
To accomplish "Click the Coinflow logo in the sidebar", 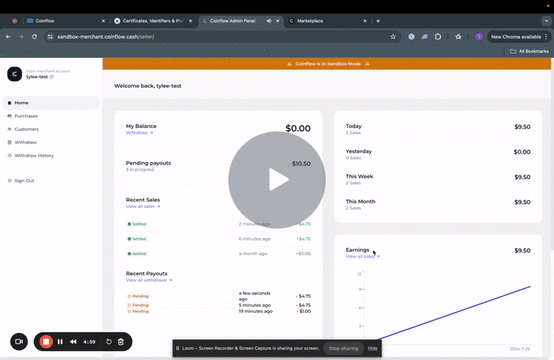I will click(14, 74).
